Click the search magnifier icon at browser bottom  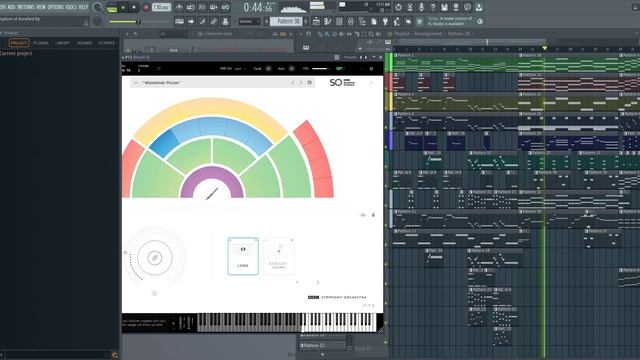tap(115, 356)
